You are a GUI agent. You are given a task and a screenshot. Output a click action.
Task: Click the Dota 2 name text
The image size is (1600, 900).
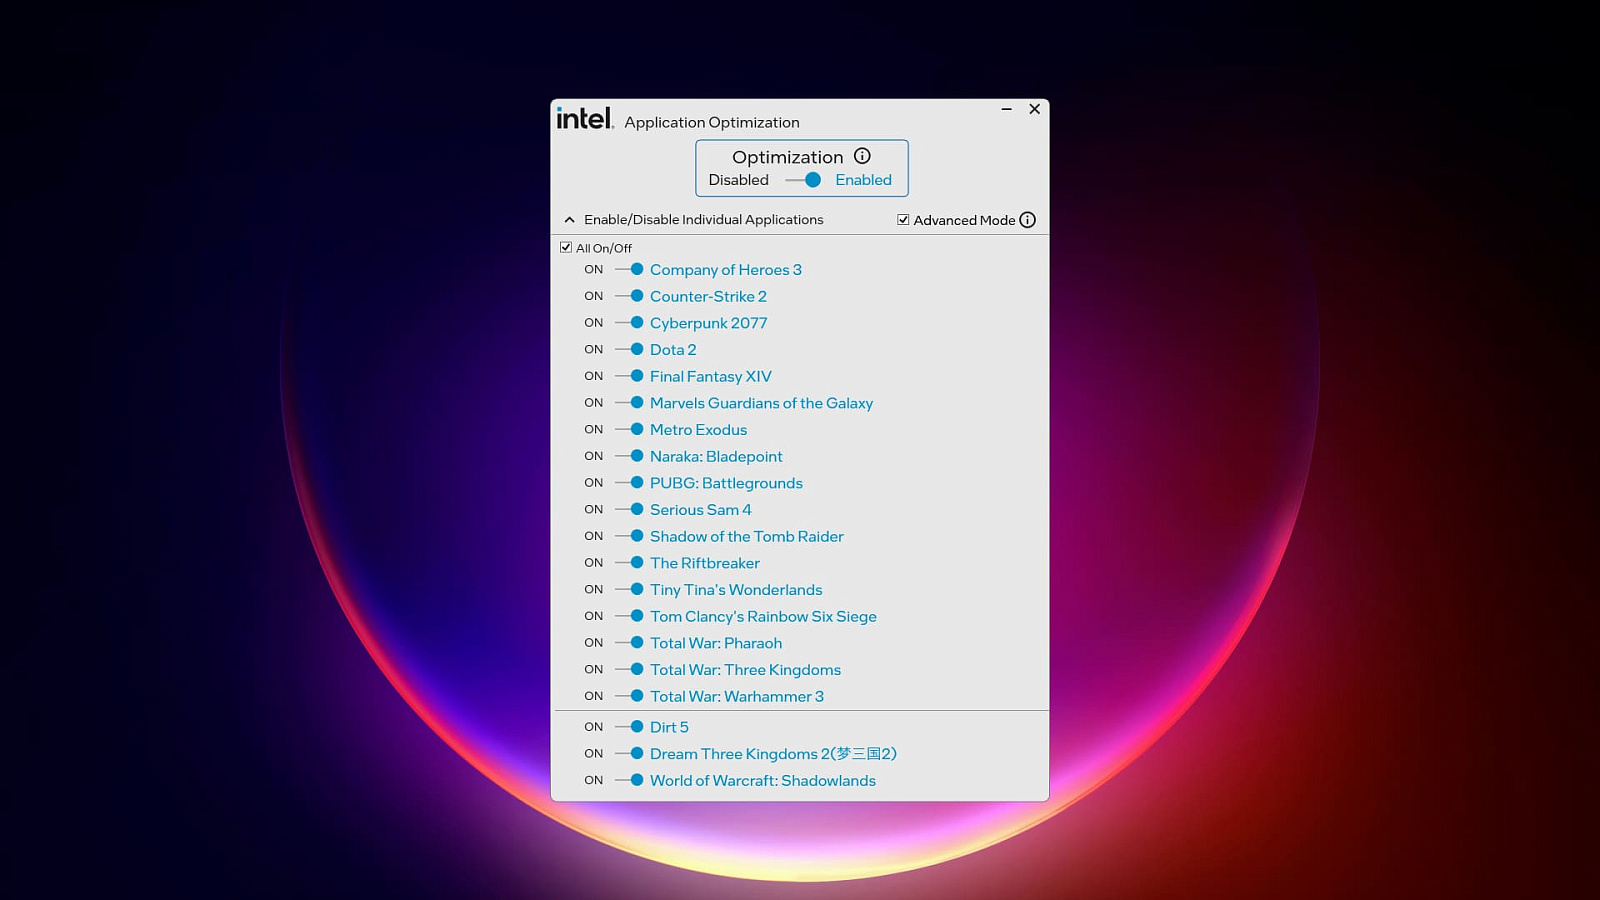[673, 350]
